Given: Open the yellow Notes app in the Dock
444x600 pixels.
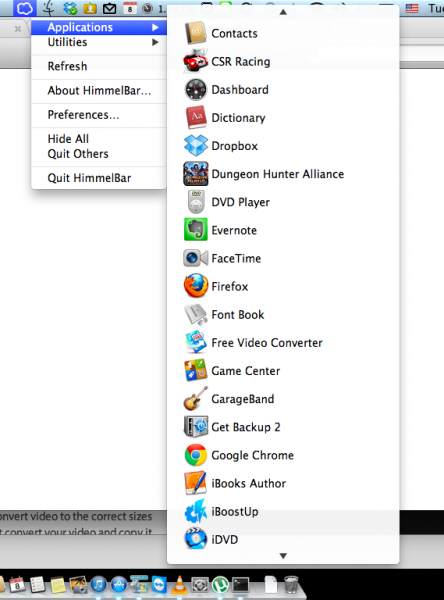Looking at the screenshot, I should [58, 585].
